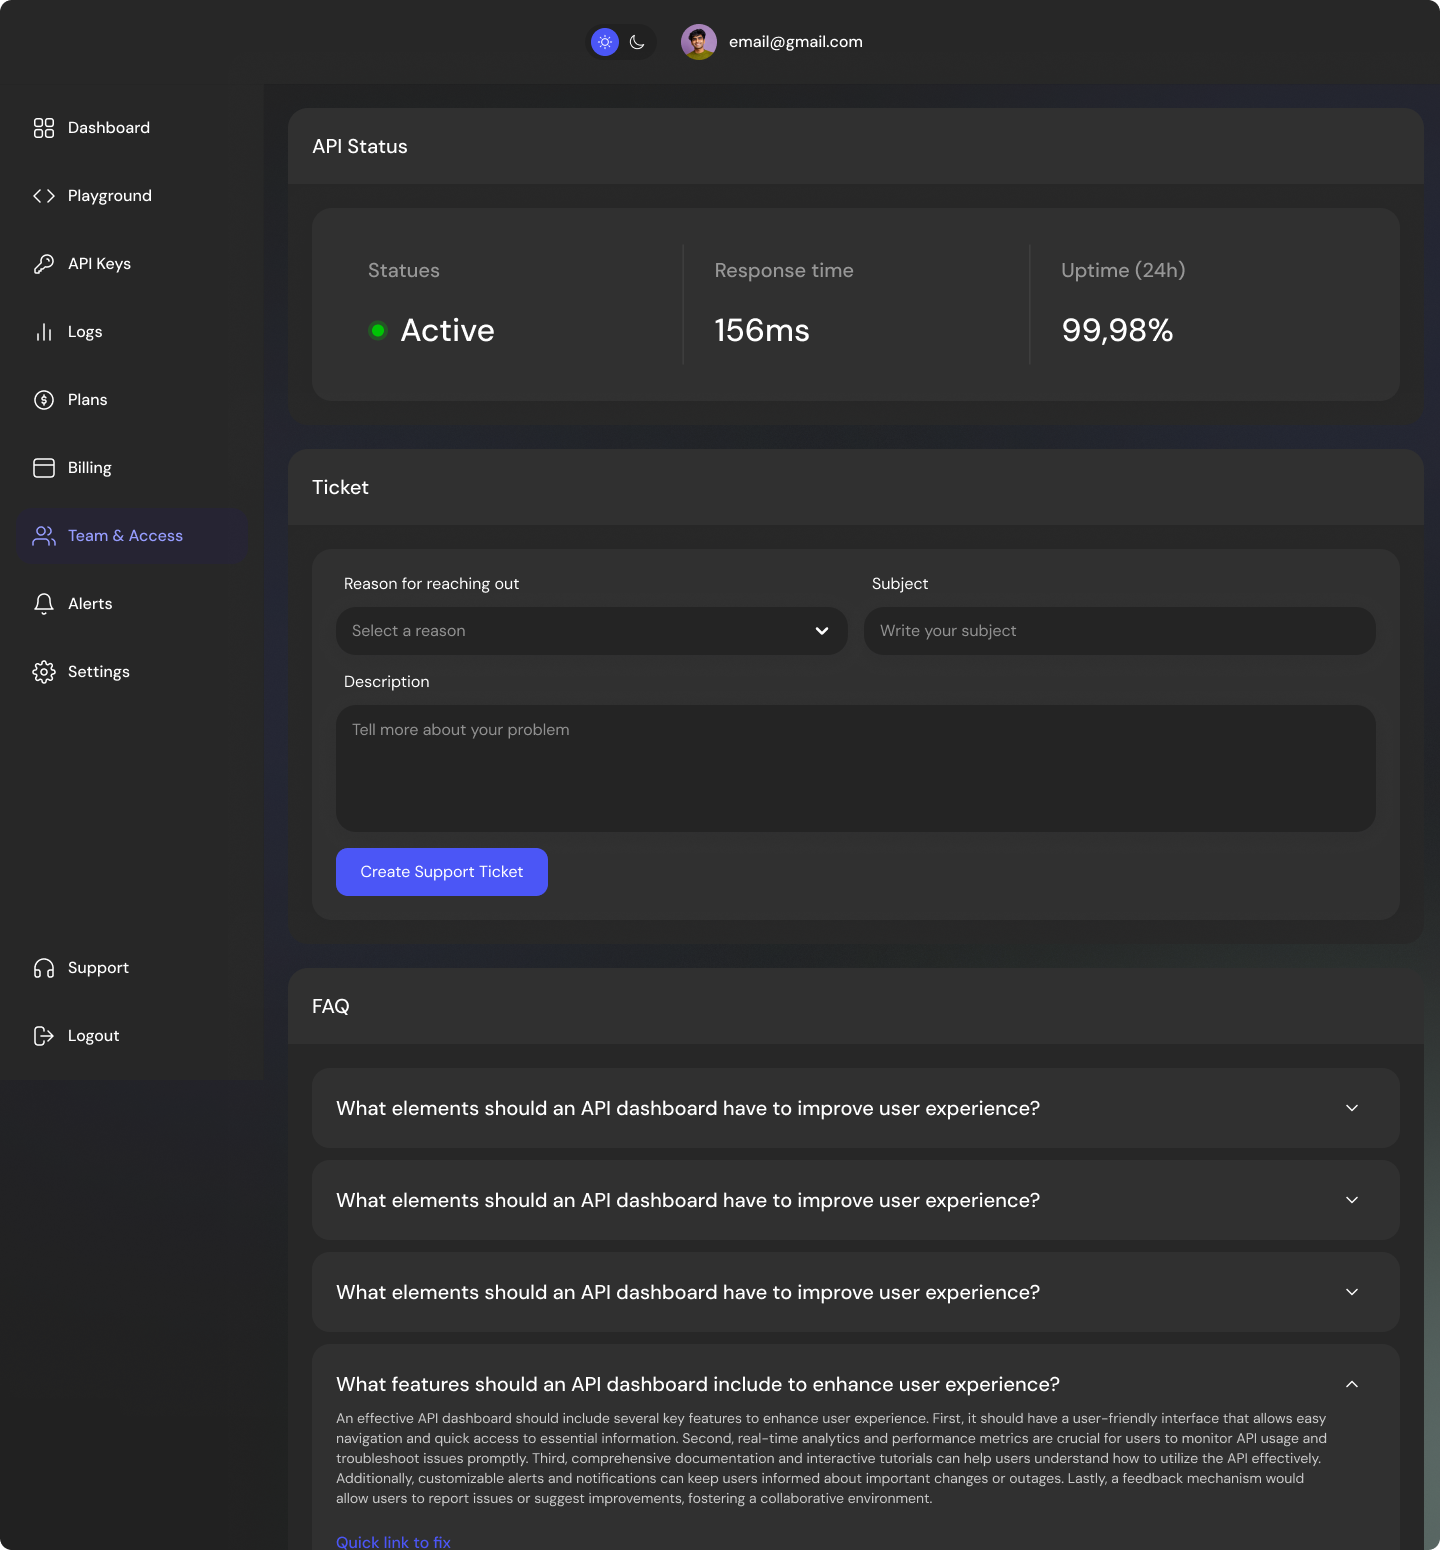Enable light mode with the sun toggle
Viewport: 1440px width, 1550px height.
tap(605, 41)
